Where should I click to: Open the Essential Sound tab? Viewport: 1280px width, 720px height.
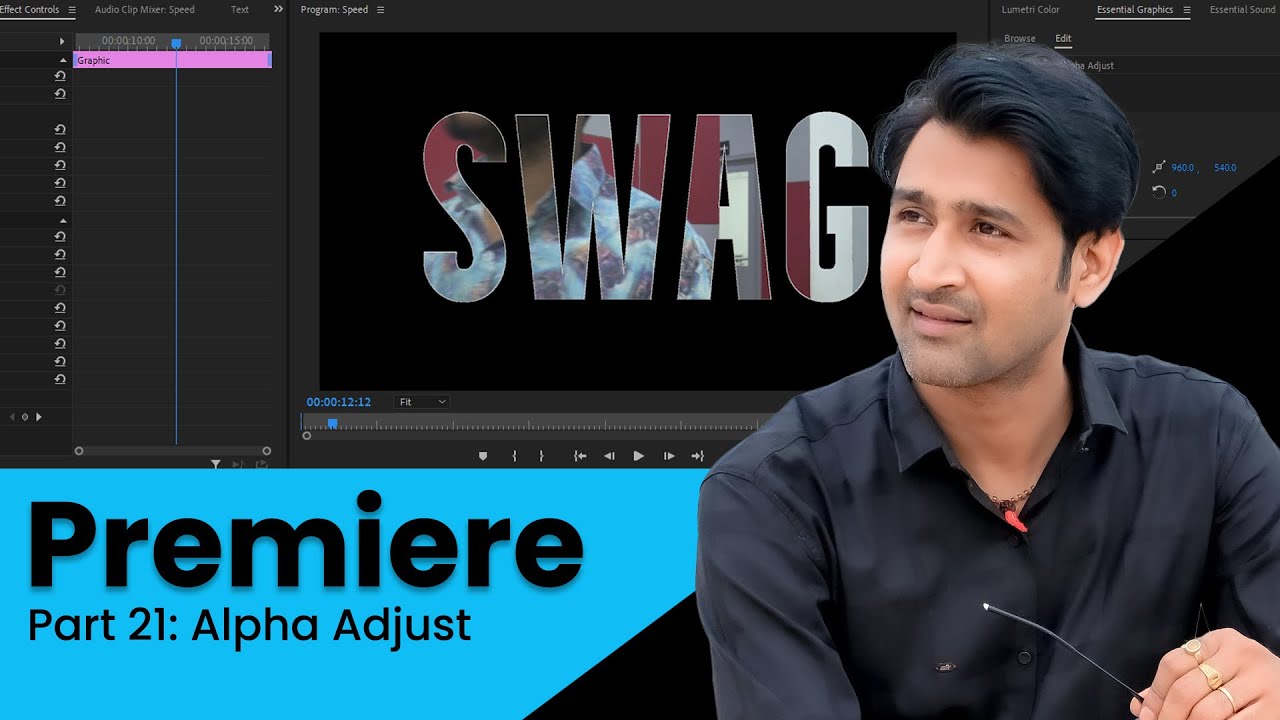tap(1242, 10)
